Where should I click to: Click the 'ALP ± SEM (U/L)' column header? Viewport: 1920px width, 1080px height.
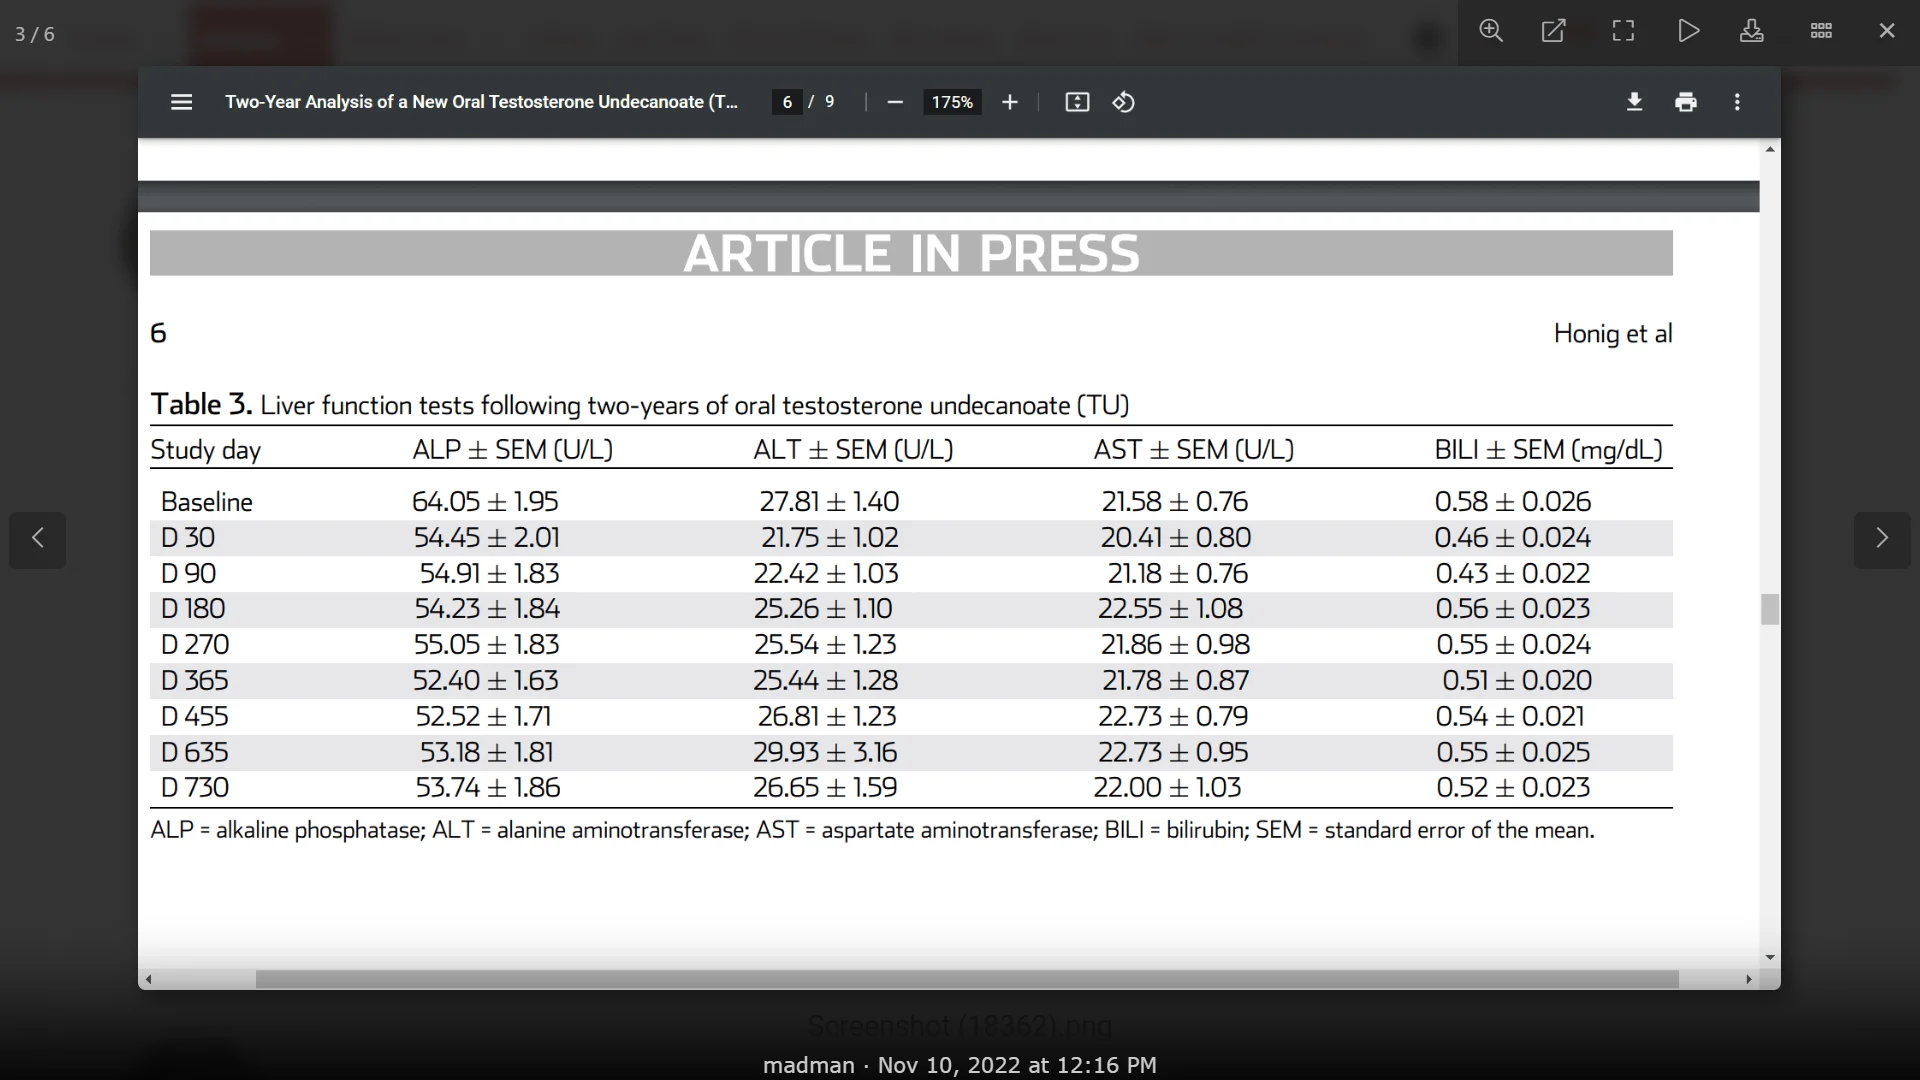(x=513, y=450)
